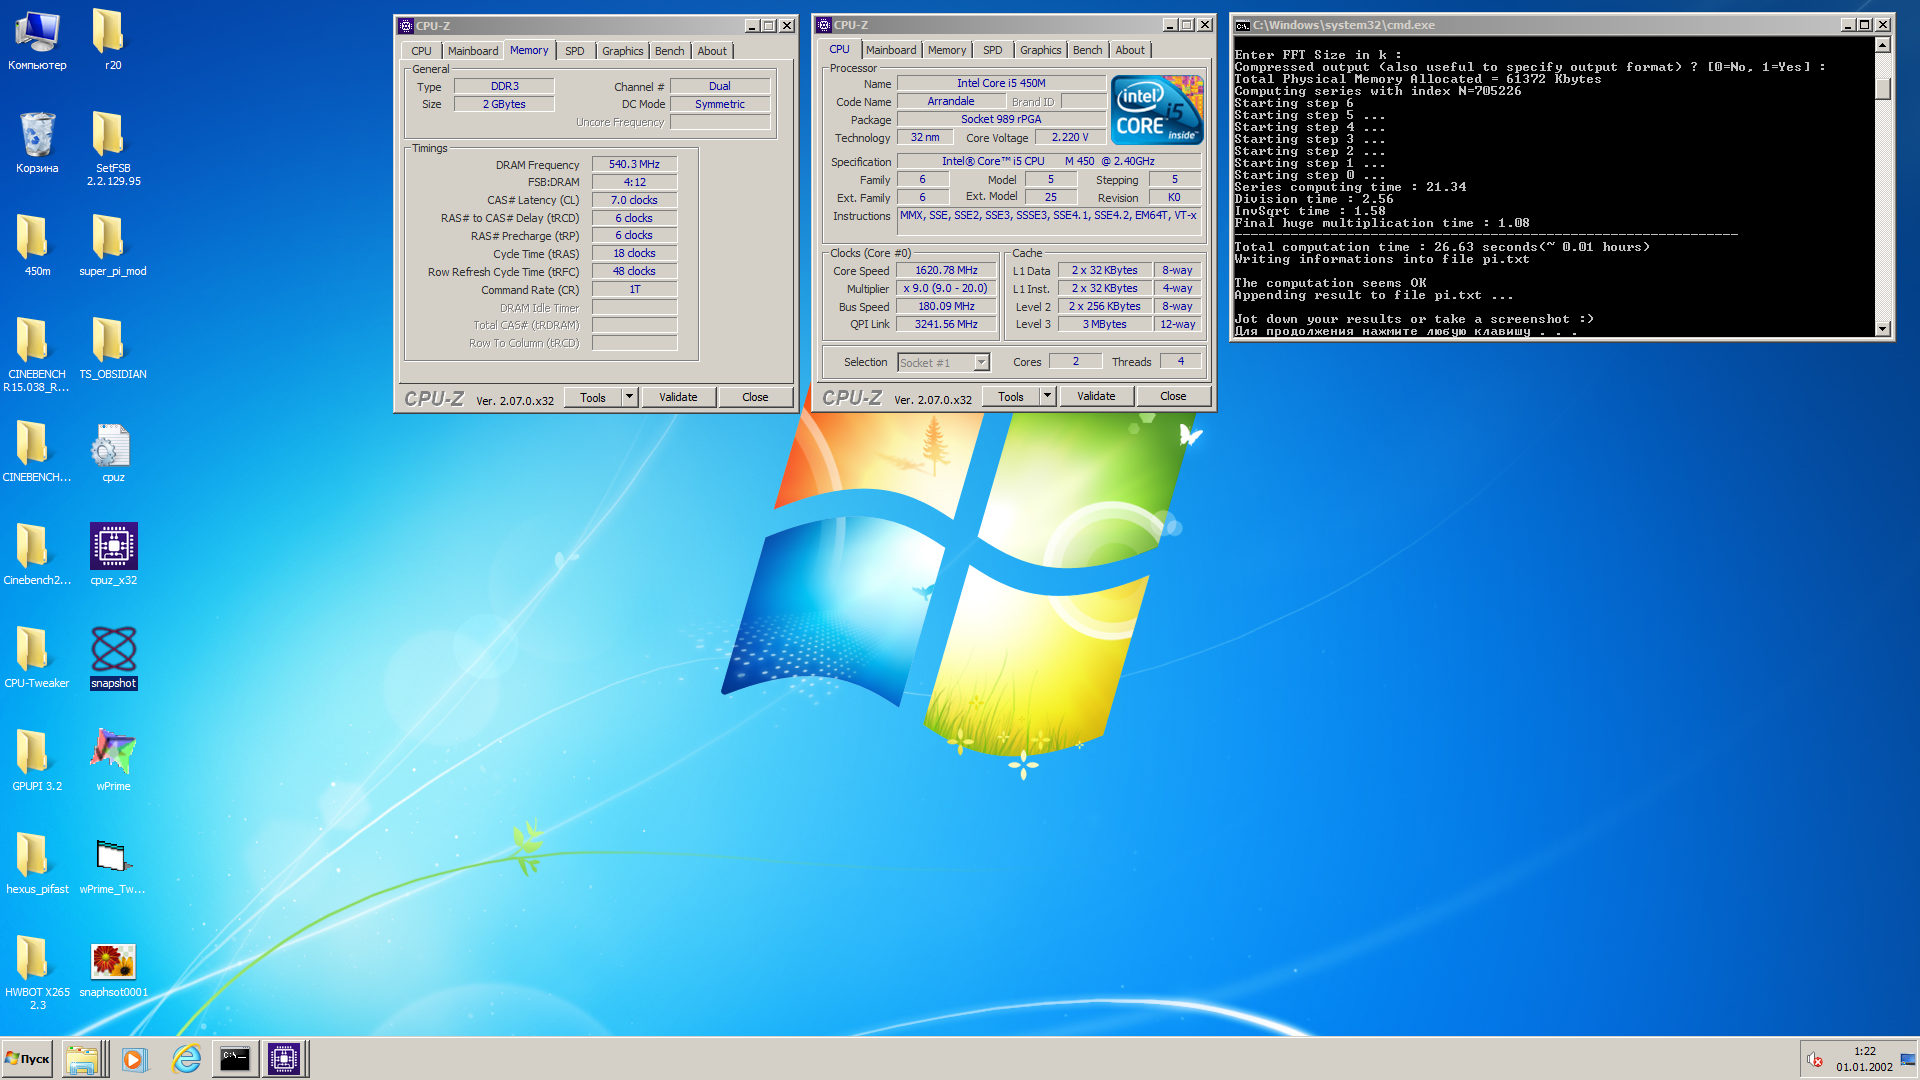Open the Mainboard tab in left CPU-Z window
This screenshot has height=1080, width=1920.
point(472,51)
